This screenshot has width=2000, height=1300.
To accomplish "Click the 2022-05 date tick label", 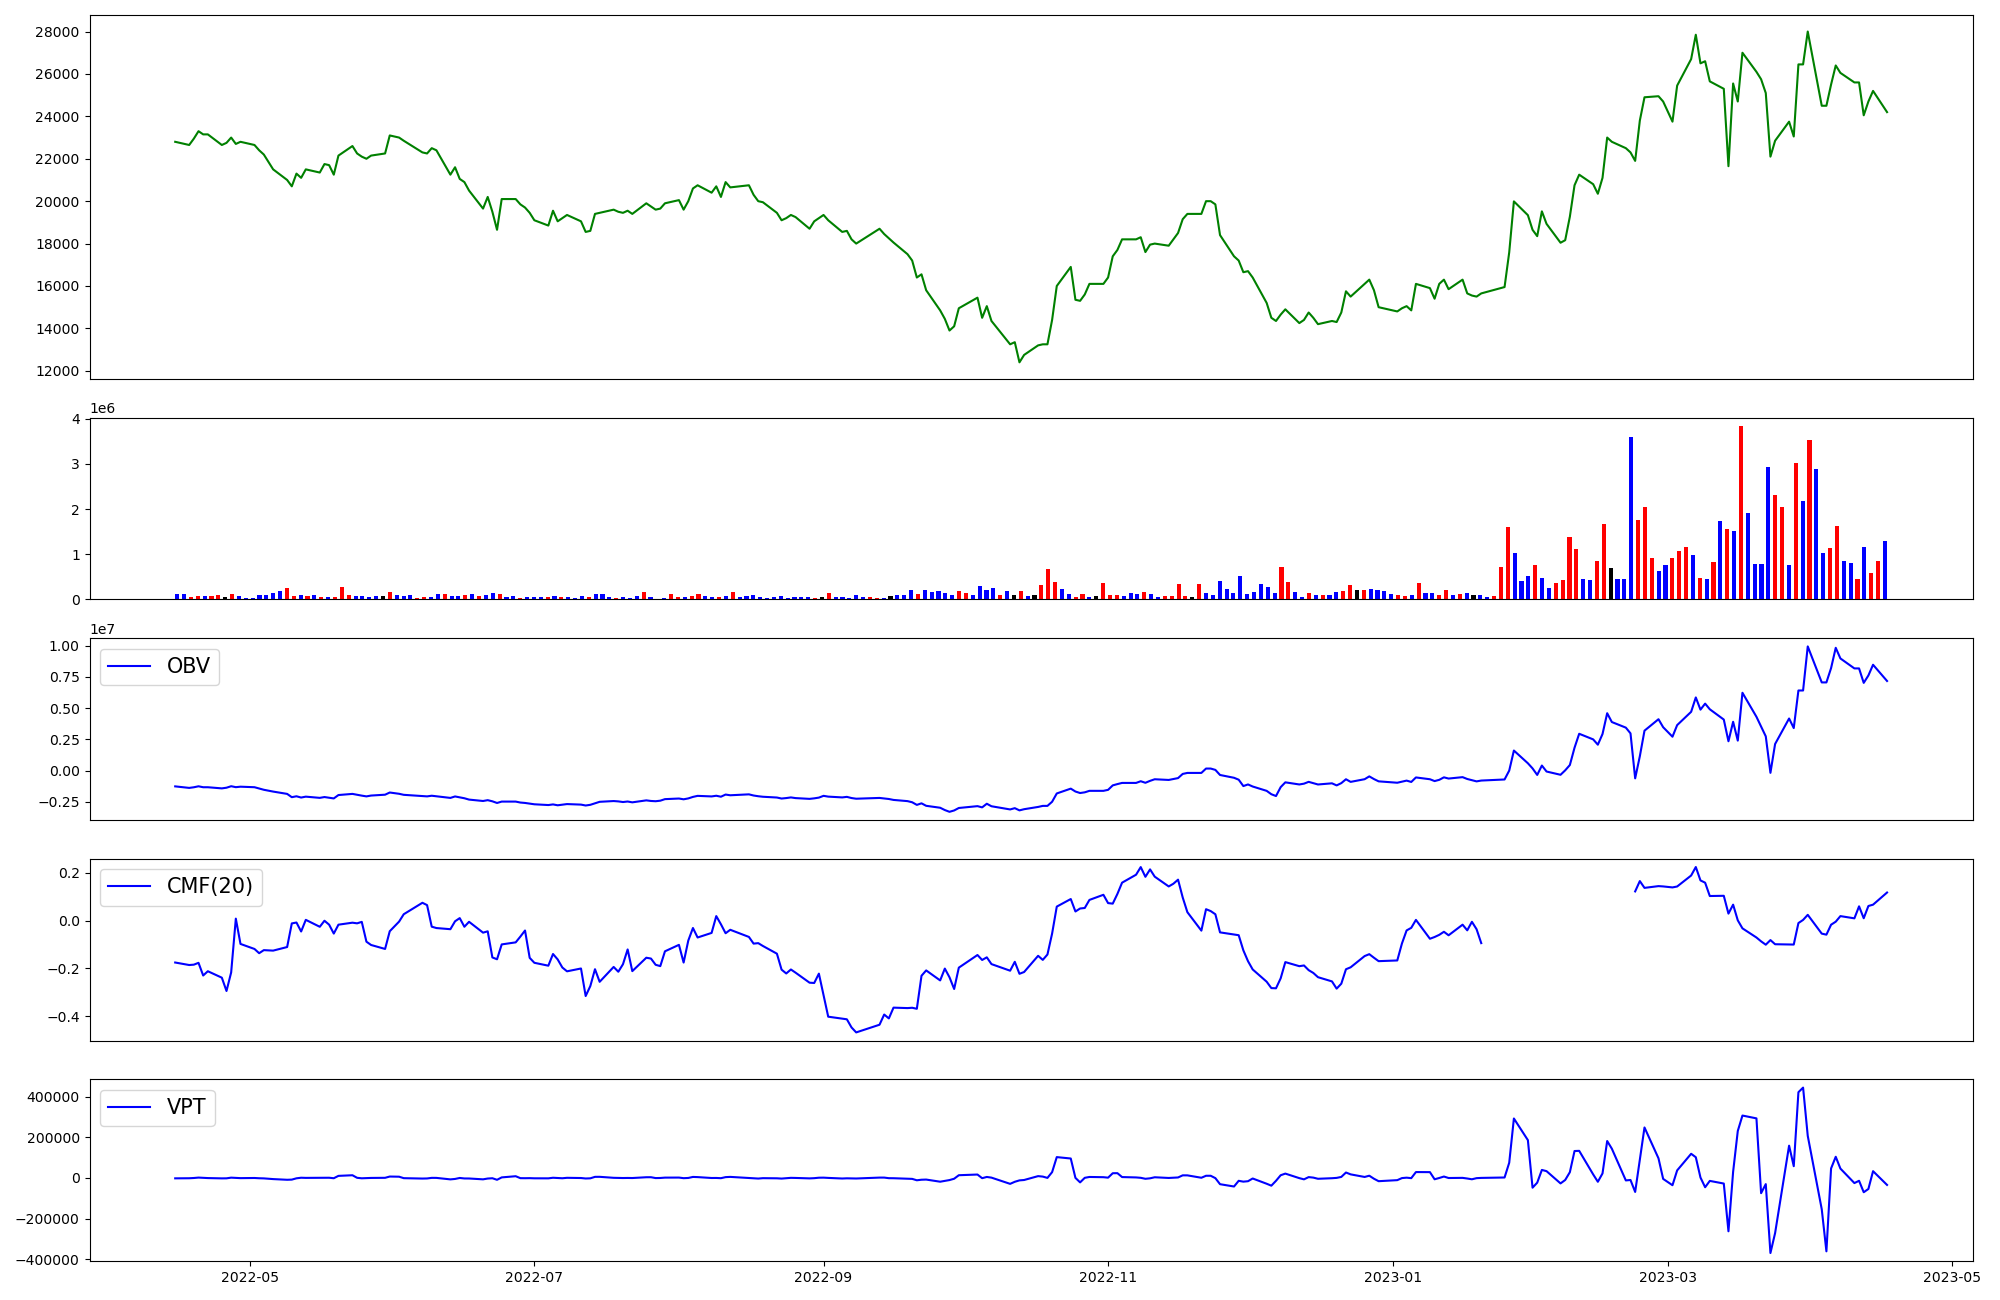I will point(249,1277).
